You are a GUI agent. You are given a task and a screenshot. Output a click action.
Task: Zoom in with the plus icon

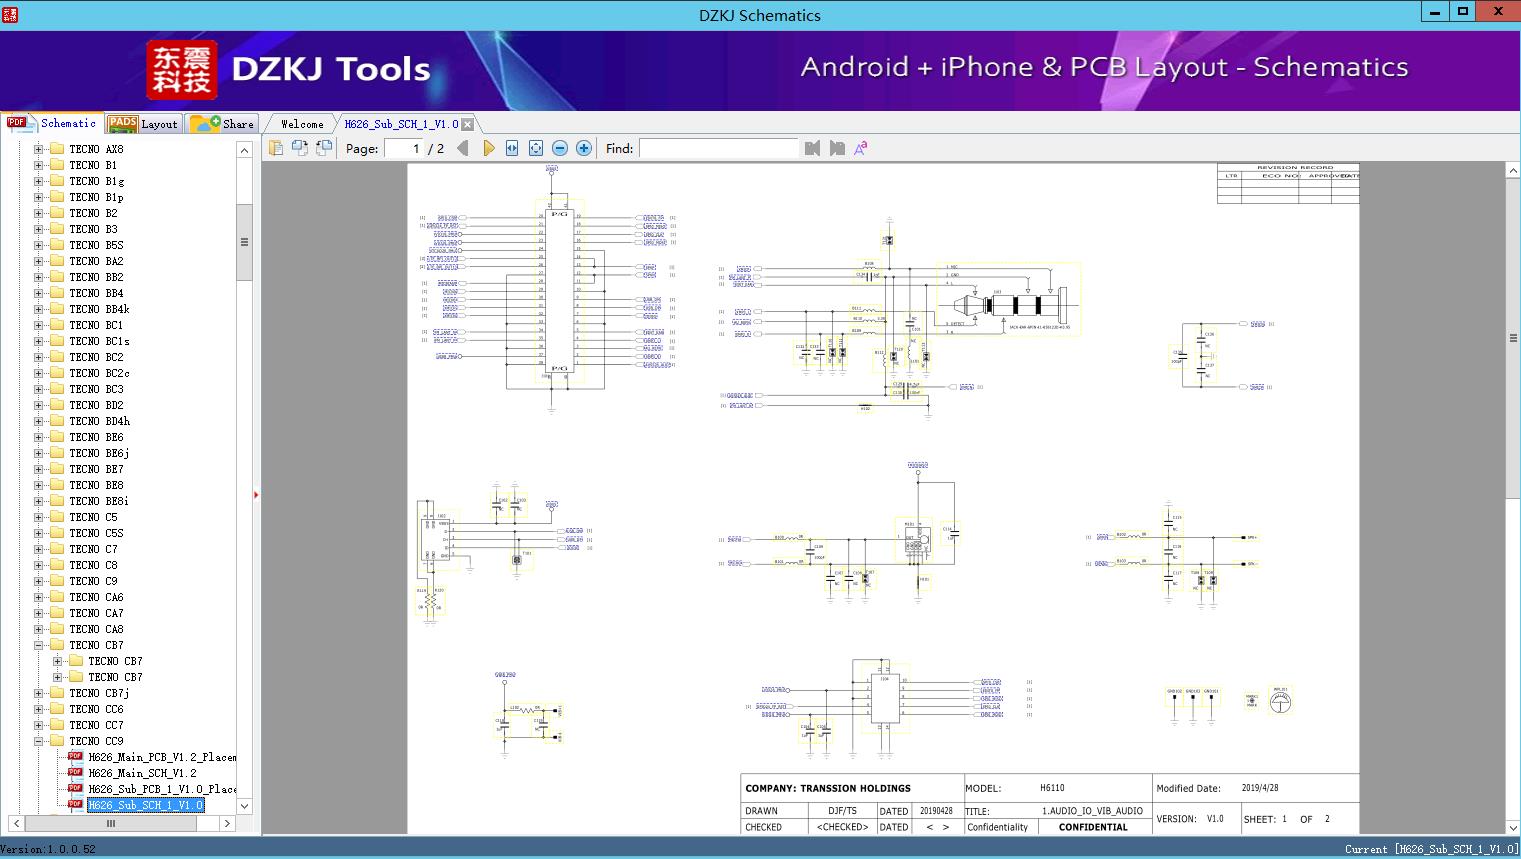click(584, 148)
